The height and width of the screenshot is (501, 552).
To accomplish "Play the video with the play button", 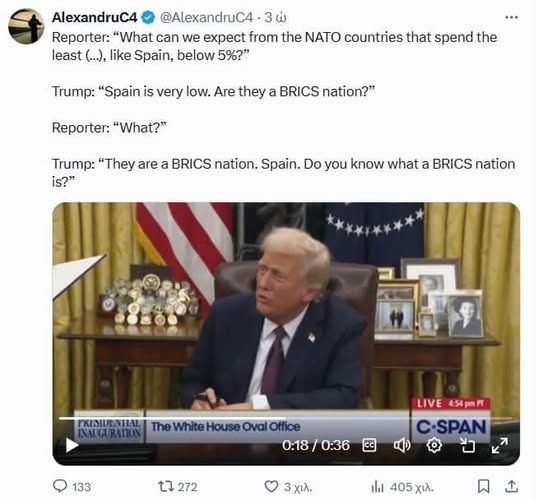I will click(x=72, y=445).
